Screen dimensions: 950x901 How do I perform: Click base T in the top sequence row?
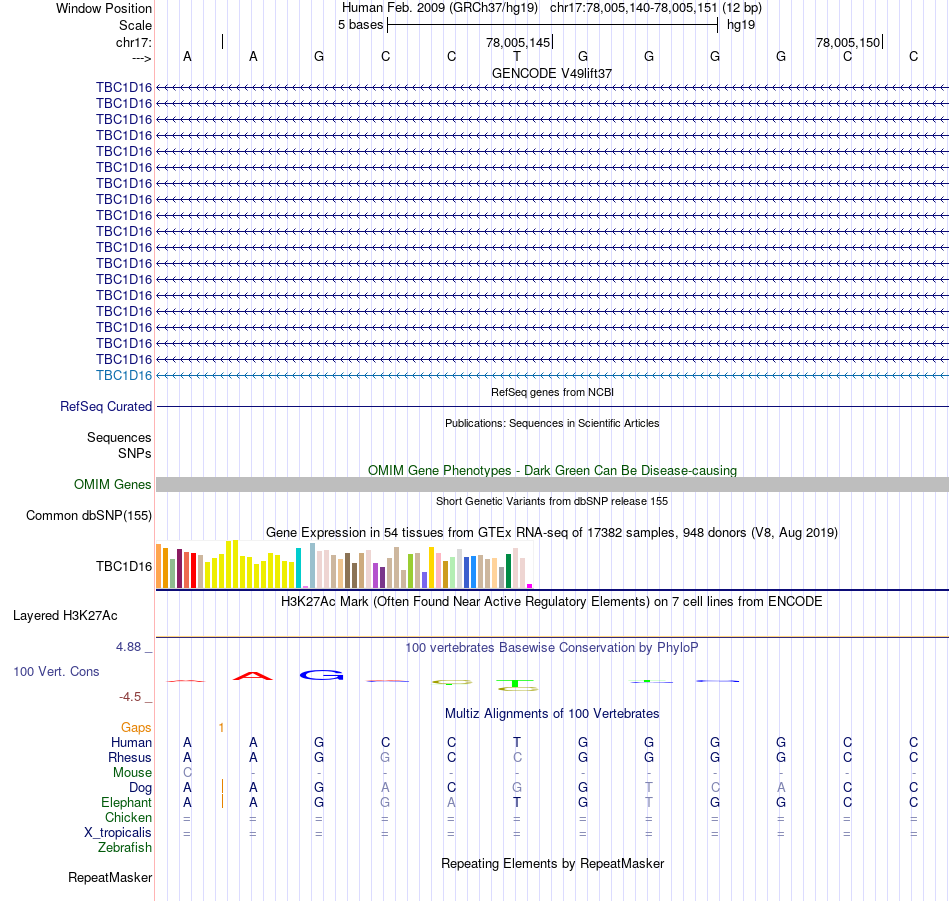pos(517,56)
